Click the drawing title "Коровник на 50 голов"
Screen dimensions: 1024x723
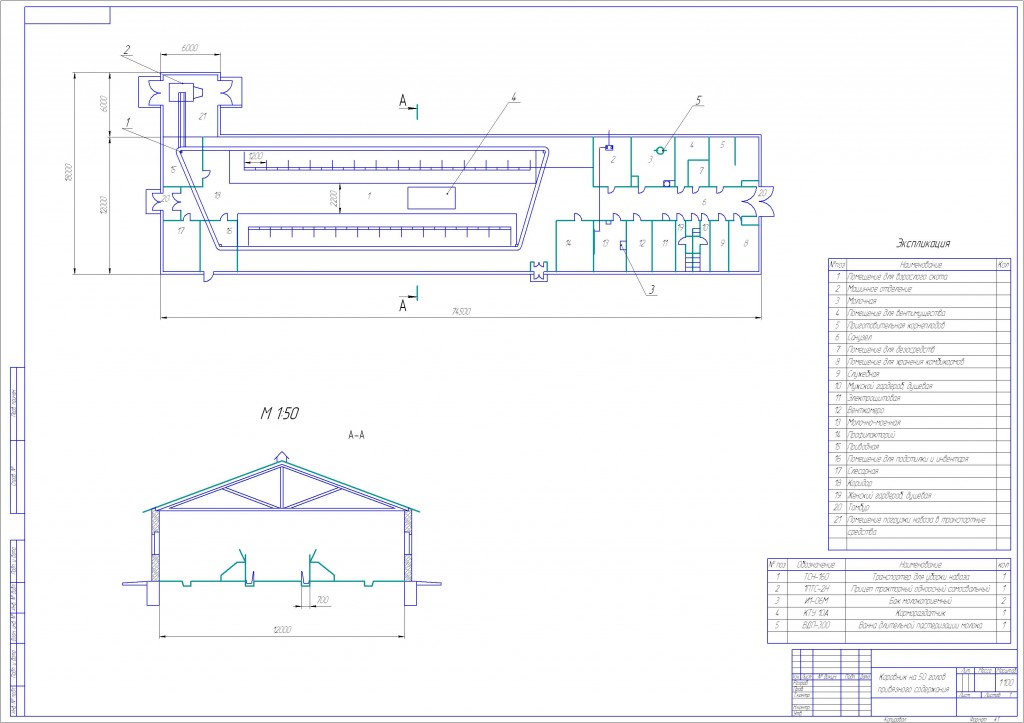click(x=912, y=677)
